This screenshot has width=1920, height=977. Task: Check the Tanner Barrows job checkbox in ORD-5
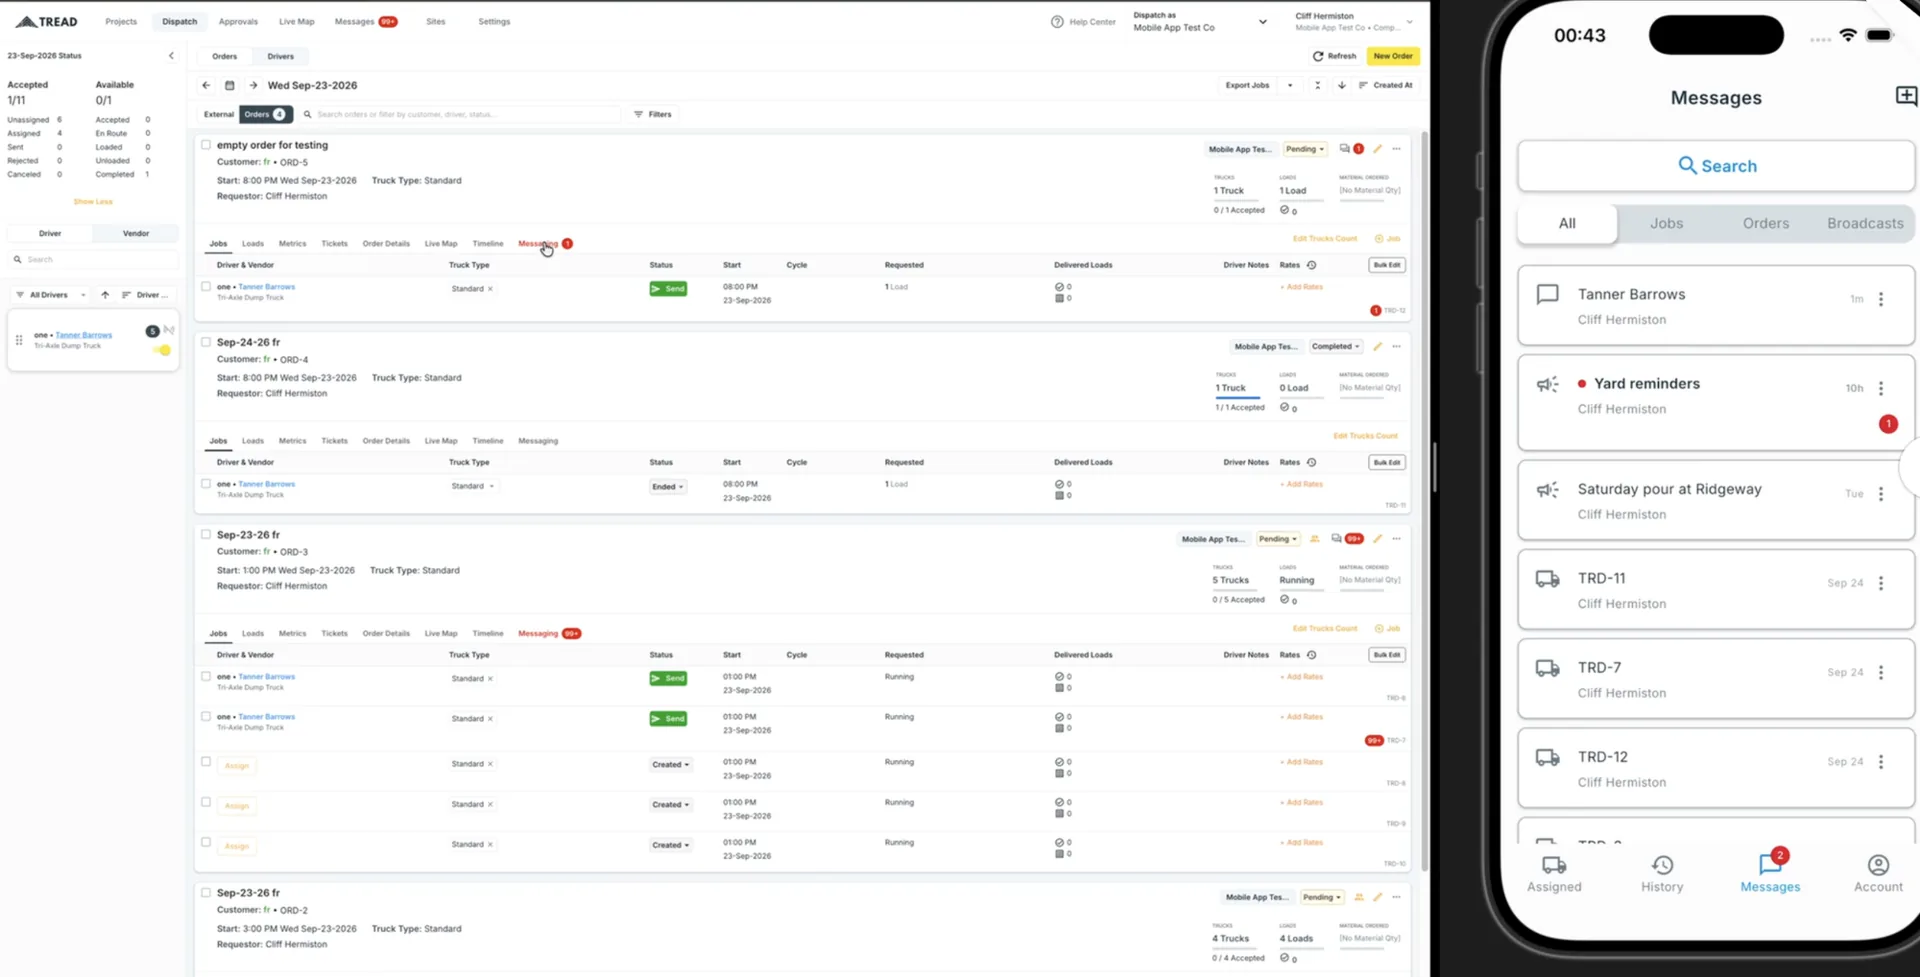[x=206, y=286]
